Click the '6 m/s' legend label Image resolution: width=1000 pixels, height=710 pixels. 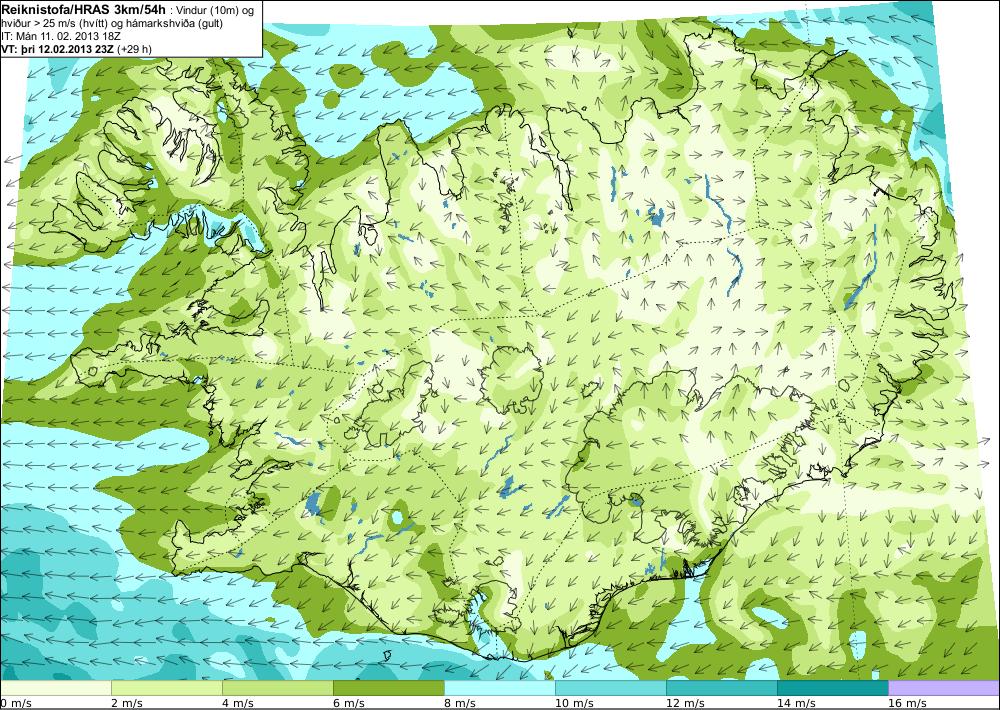349,703
